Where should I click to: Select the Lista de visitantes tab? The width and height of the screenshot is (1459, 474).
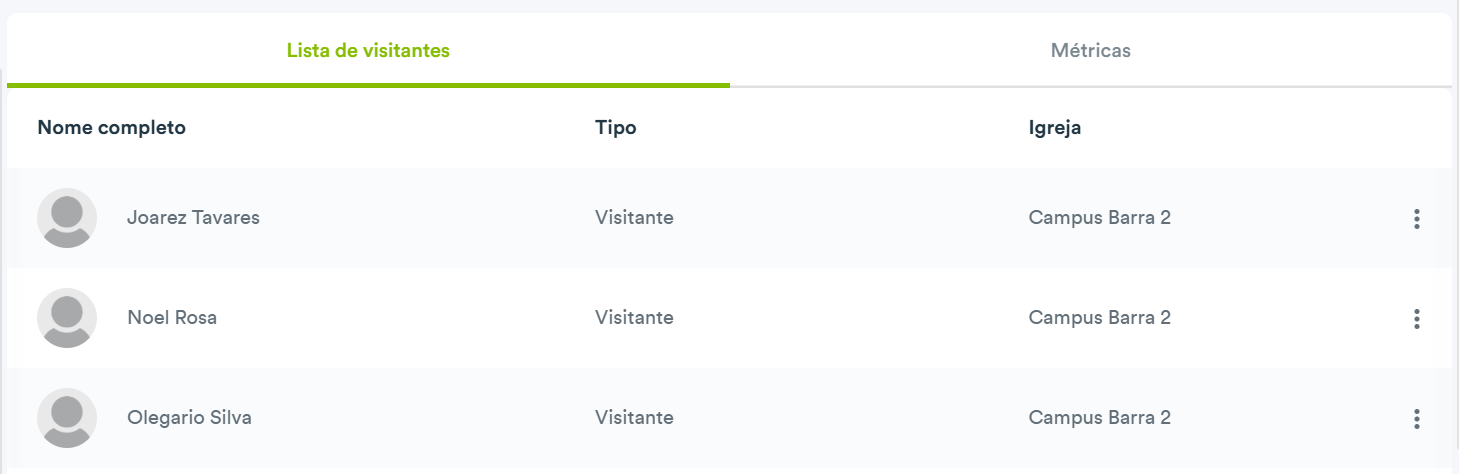[368, 50]
